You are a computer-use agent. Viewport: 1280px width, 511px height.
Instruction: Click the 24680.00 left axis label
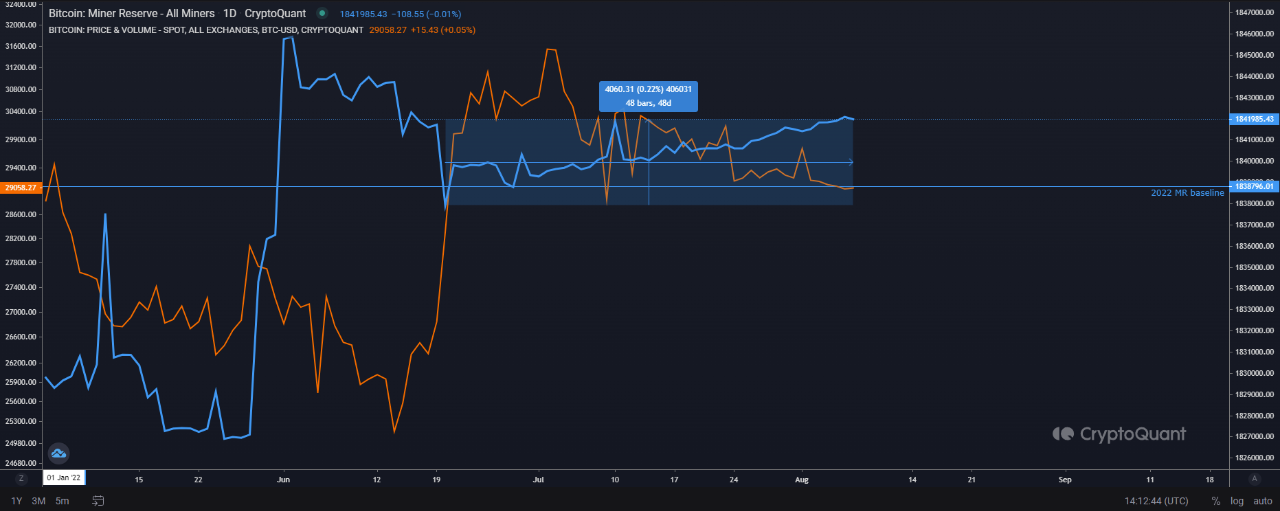tap(20, 463)
